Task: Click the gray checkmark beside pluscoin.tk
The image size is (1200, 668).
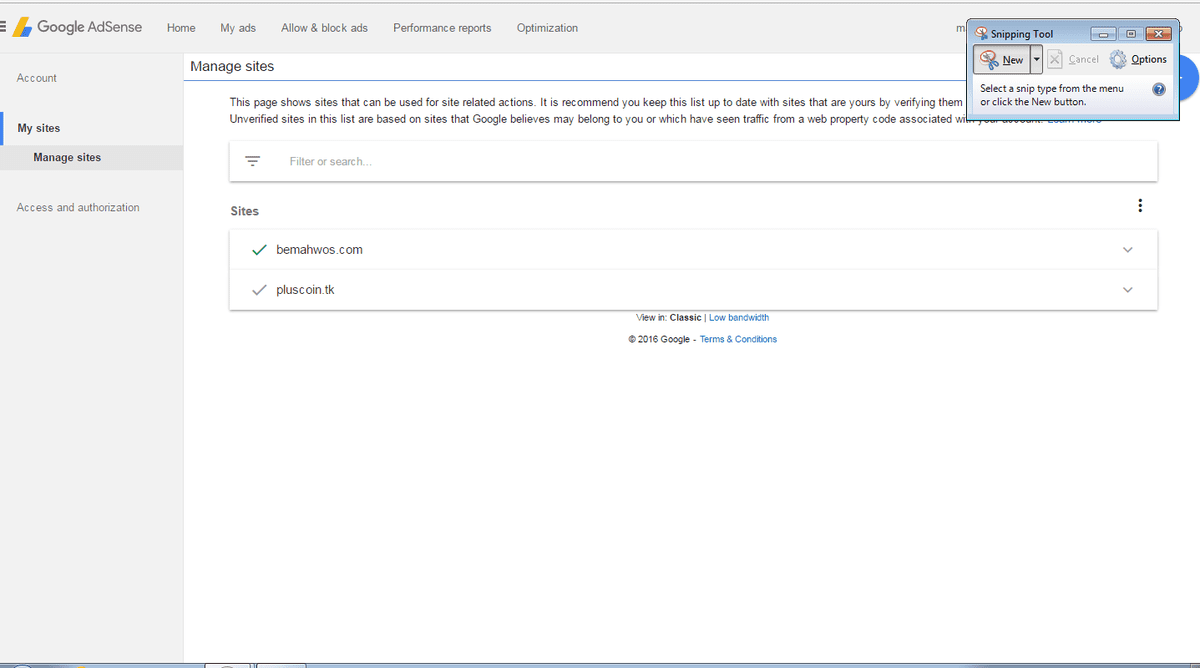Action: click(260, 290)
